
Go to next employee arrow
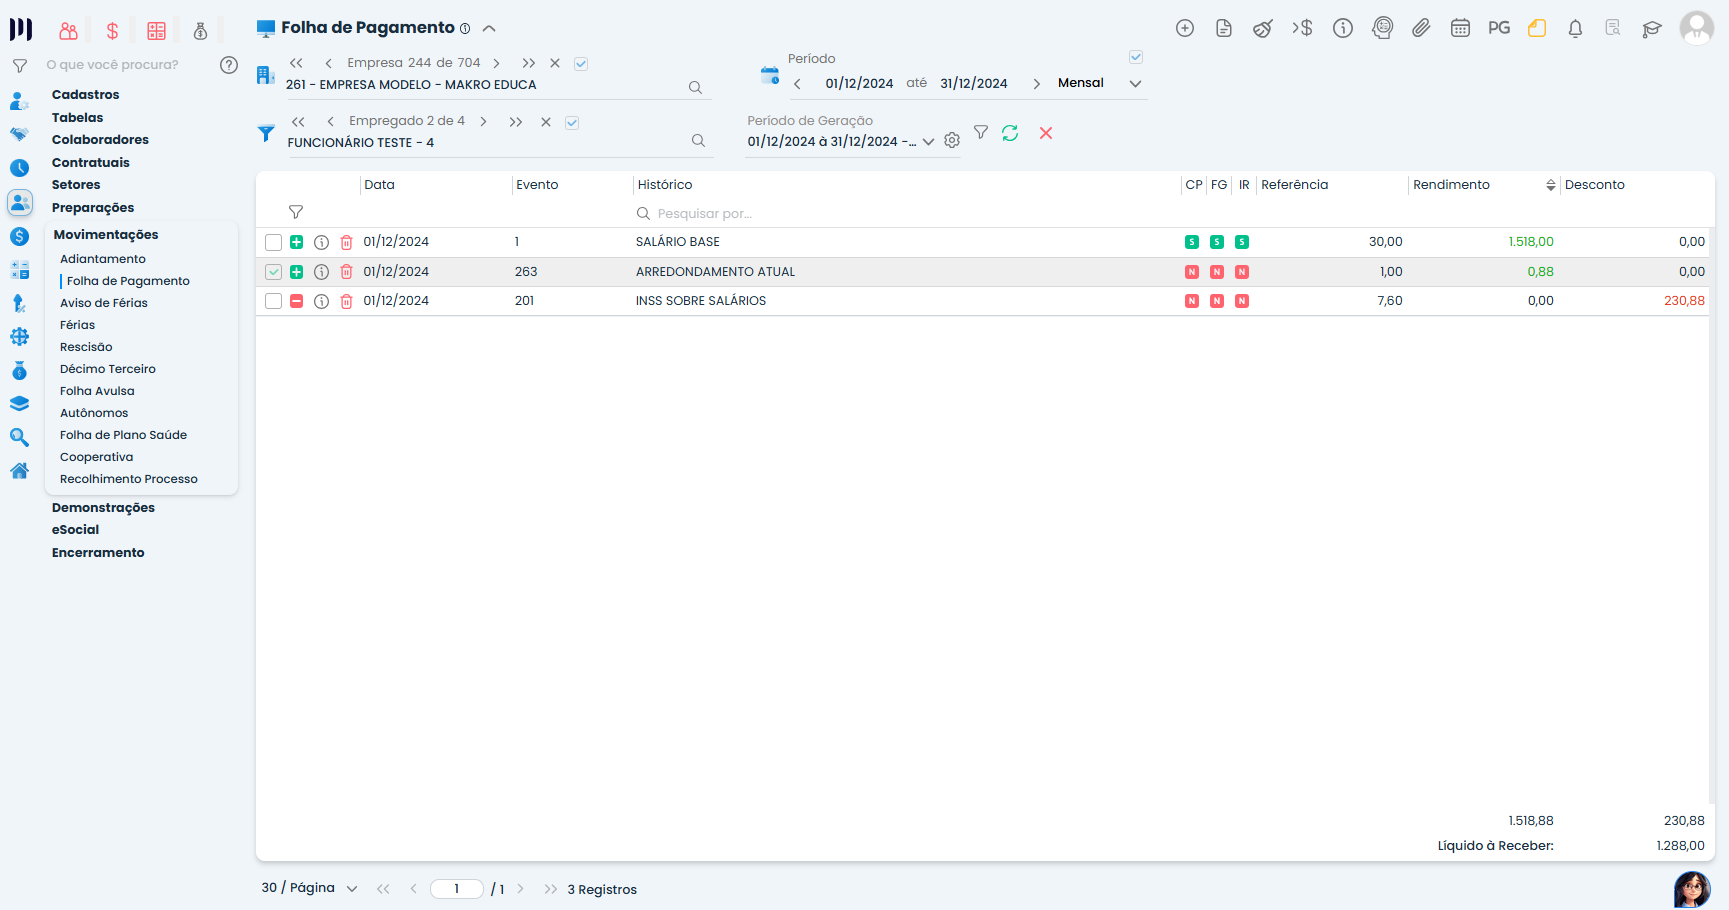tap(484, 122)
